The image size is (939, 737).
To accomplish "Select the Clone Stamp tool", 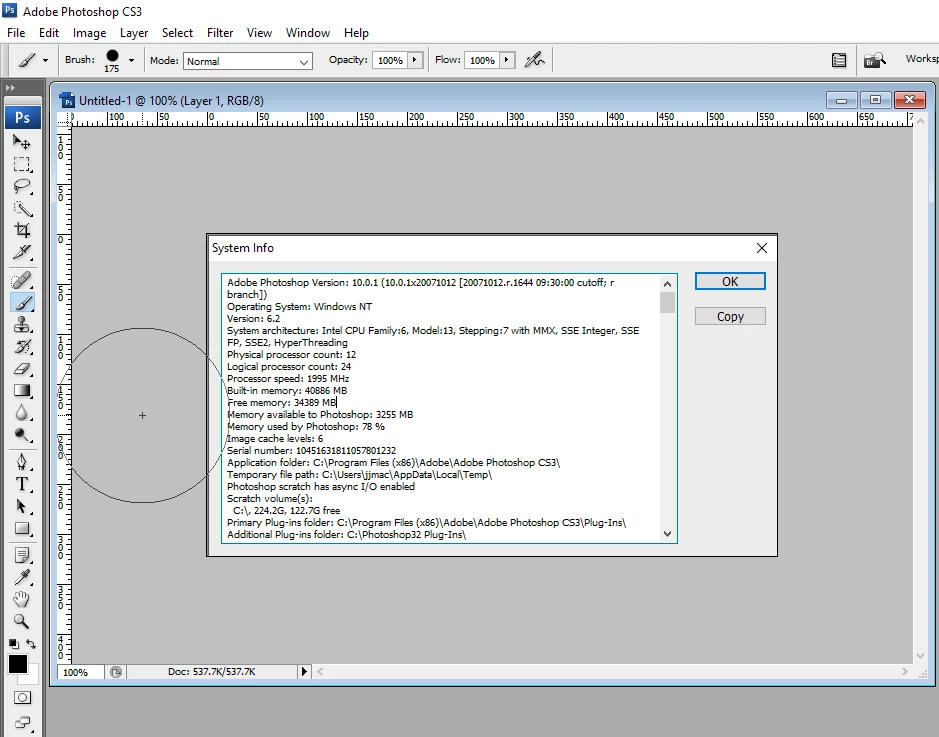I will [22, 324].
